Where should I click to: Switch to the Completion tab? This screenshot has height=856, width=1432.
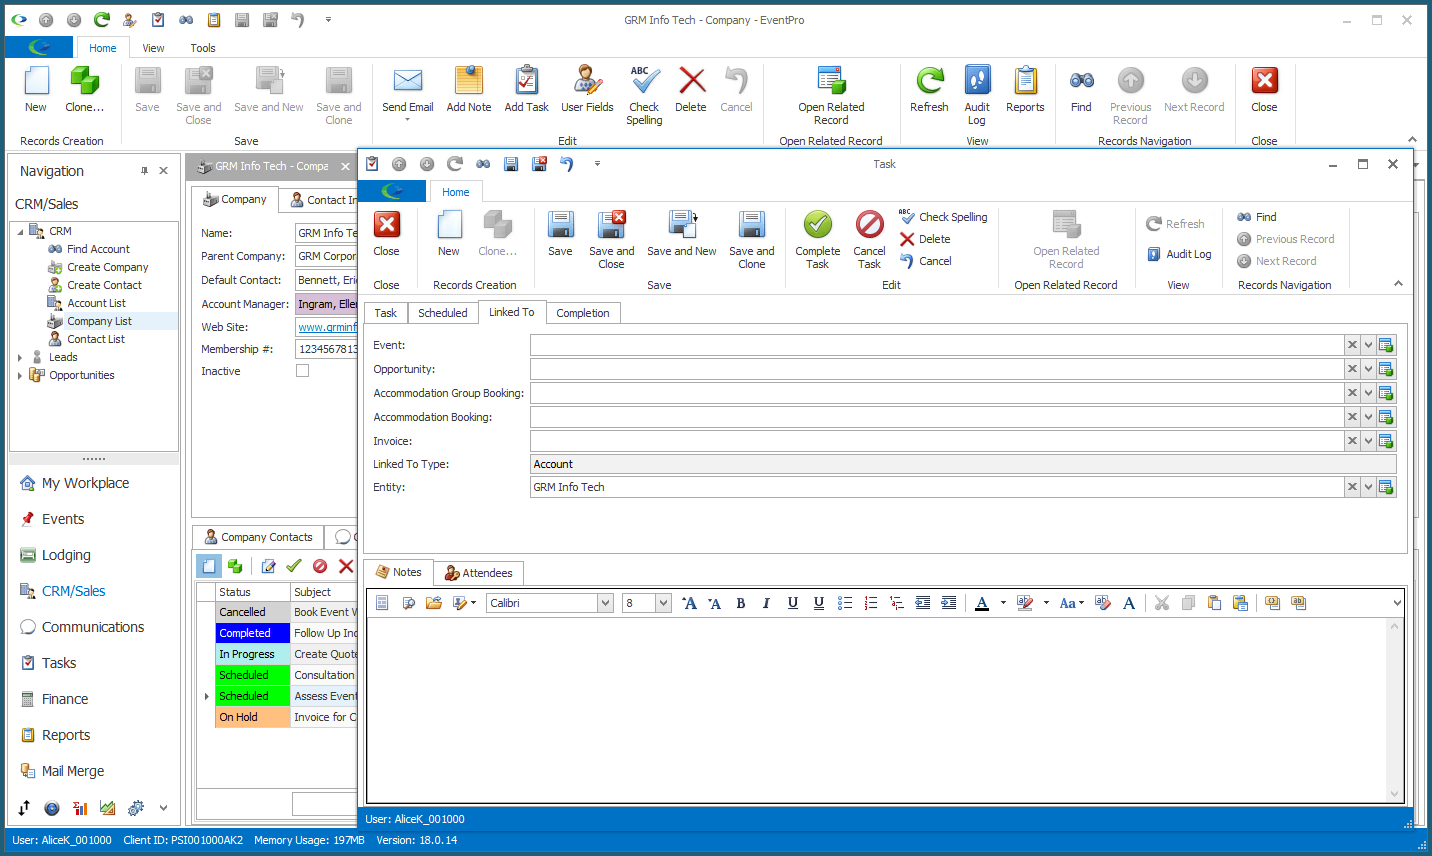583,313
